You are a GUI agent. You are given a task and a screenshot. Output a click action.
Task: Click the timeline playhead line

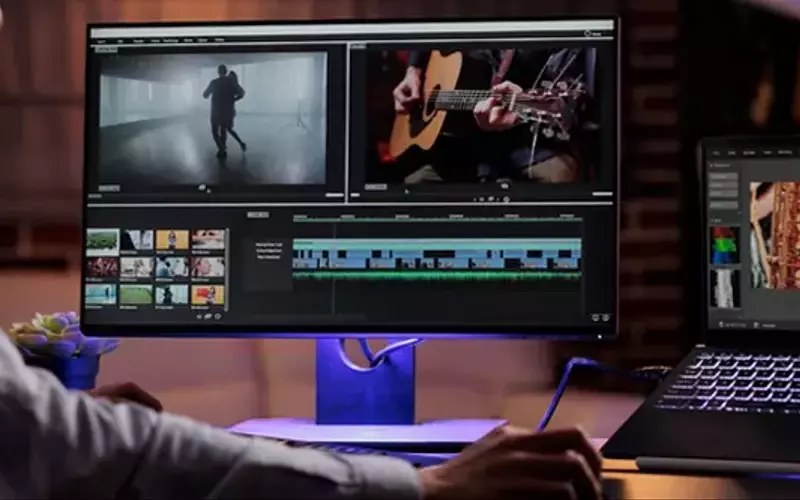point(334,268)
